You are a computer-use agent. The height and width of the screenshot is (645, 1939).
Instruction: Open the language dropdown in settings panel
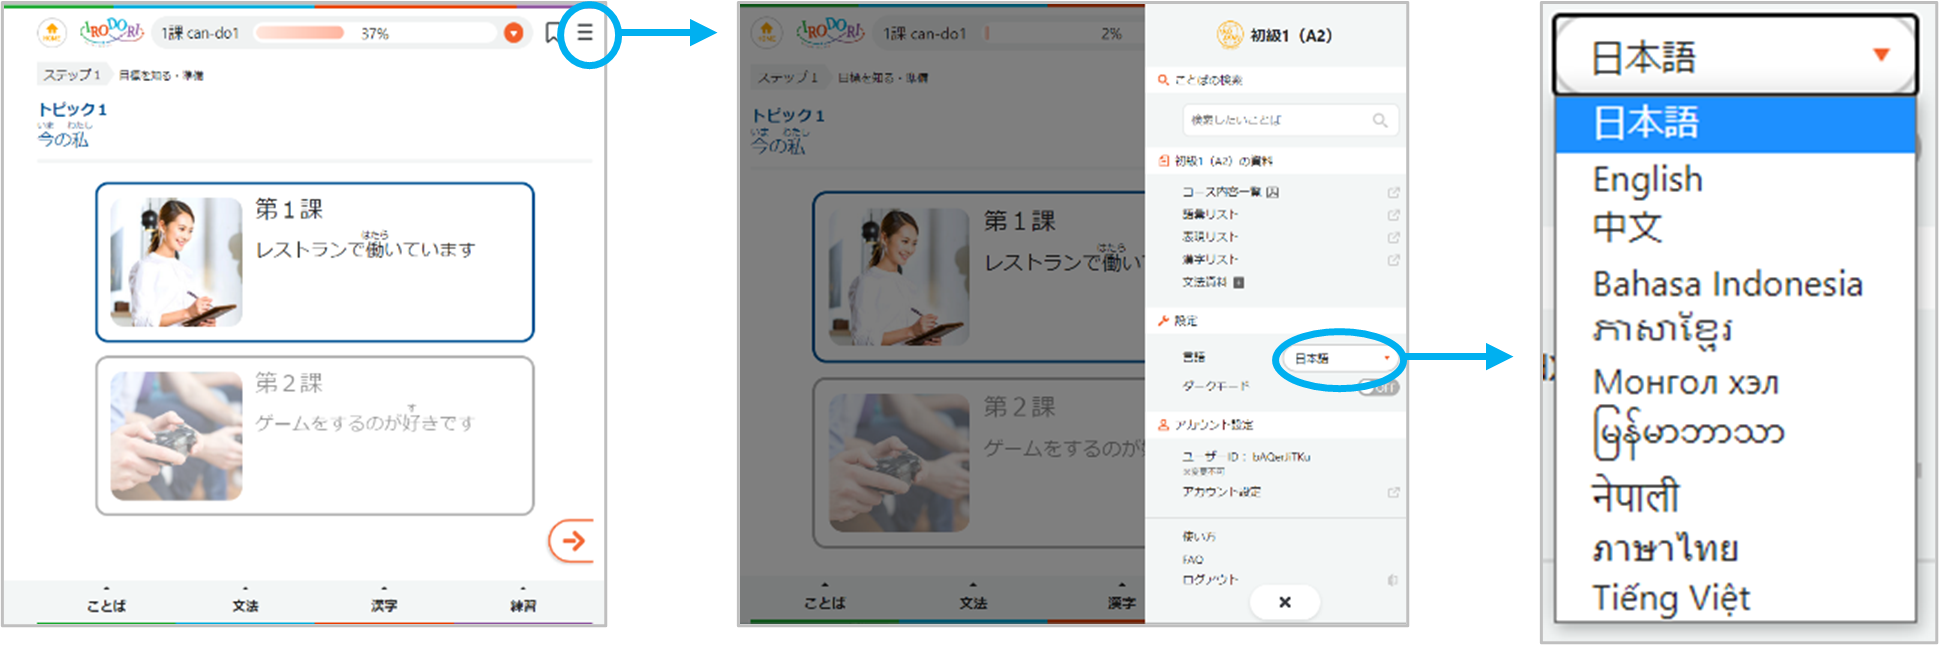[1340, 358]
